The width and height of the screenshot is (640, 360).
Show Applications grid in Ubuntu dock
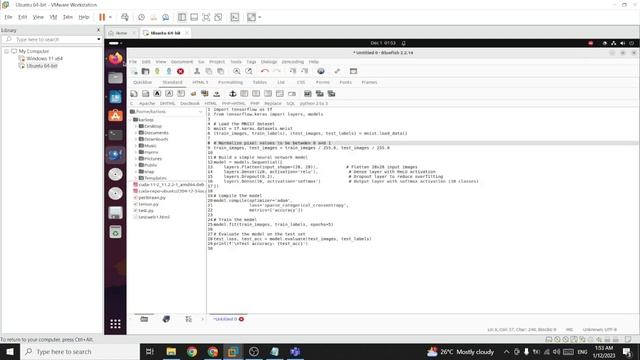[116, 324]
